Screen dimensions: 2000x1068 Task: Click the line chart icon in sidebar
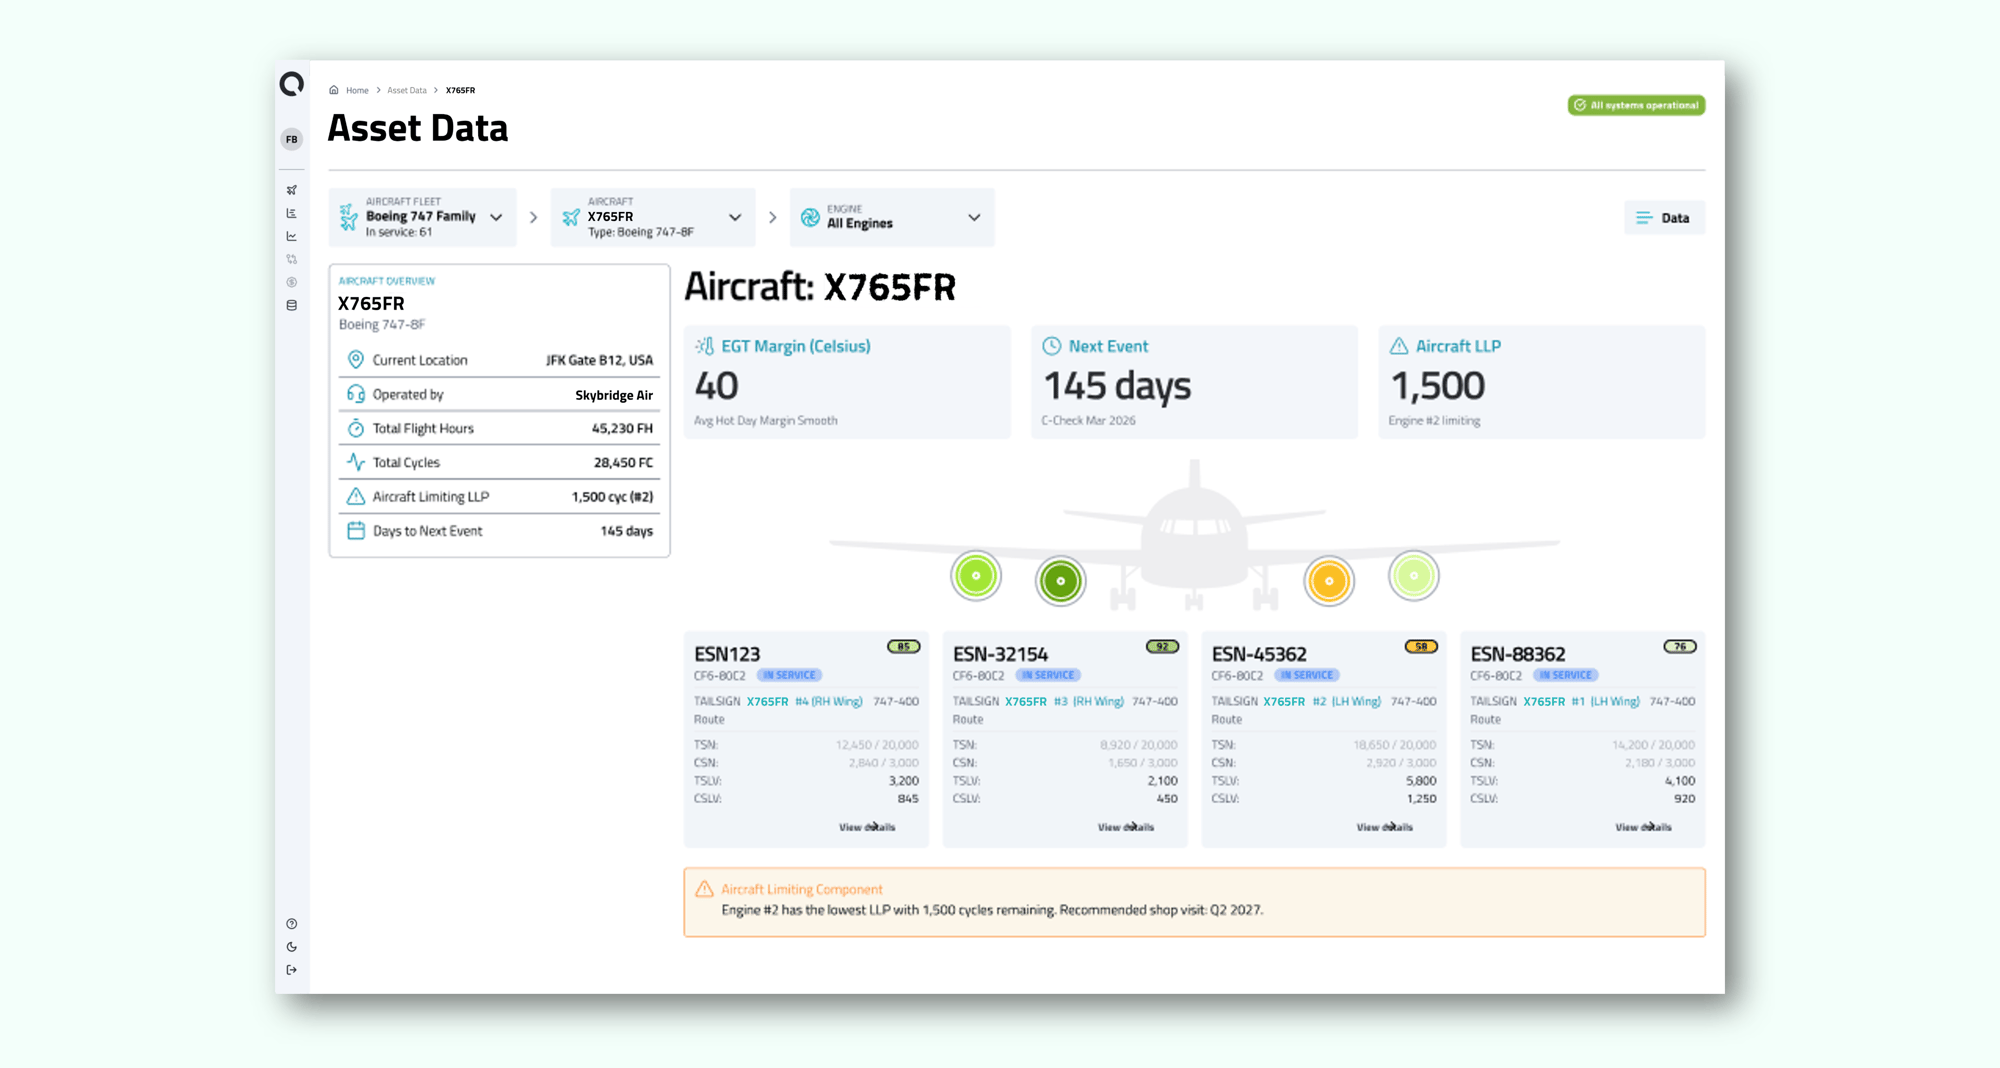pos(292,237)
